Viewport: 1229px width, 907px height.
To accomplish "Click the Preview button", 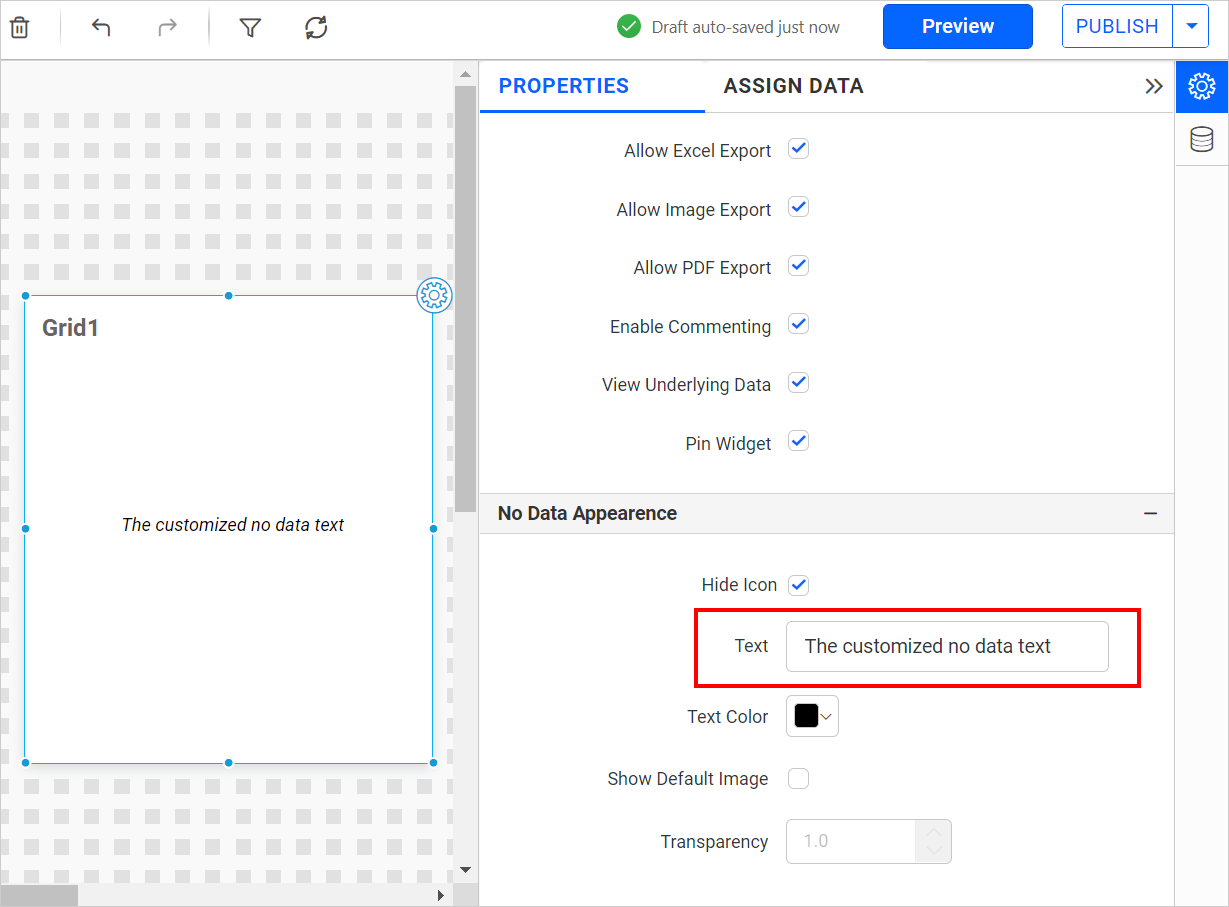I will coord(957,27).
